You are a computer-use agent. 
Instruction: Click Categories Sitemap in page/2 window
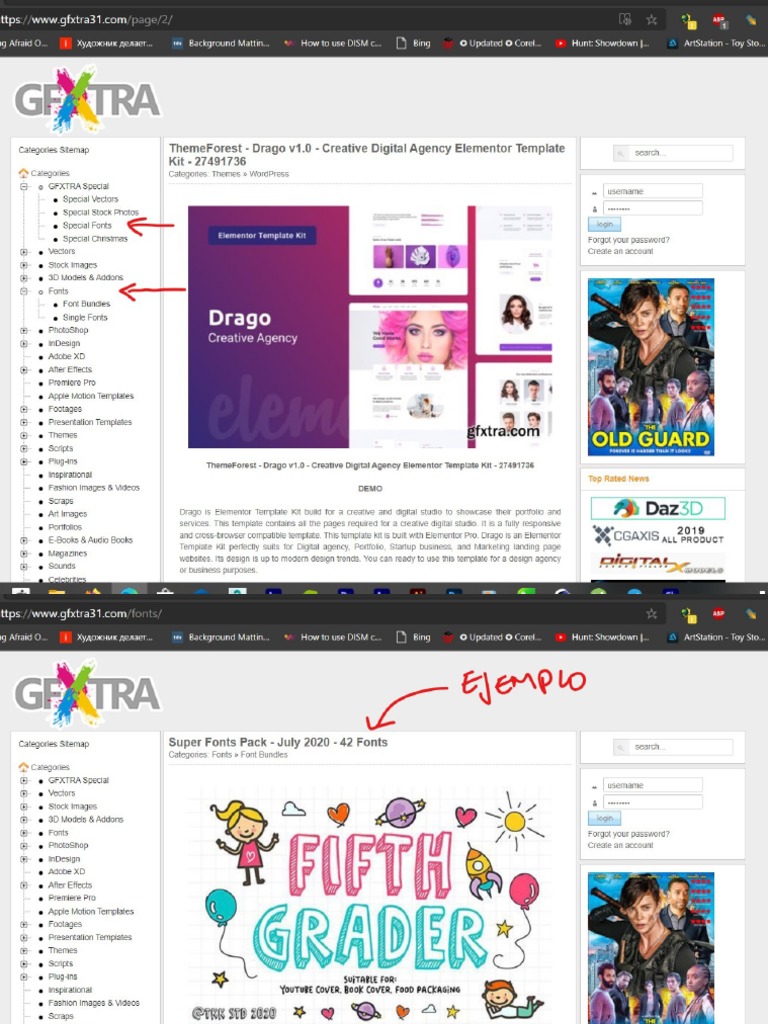(x=54, y=150)
